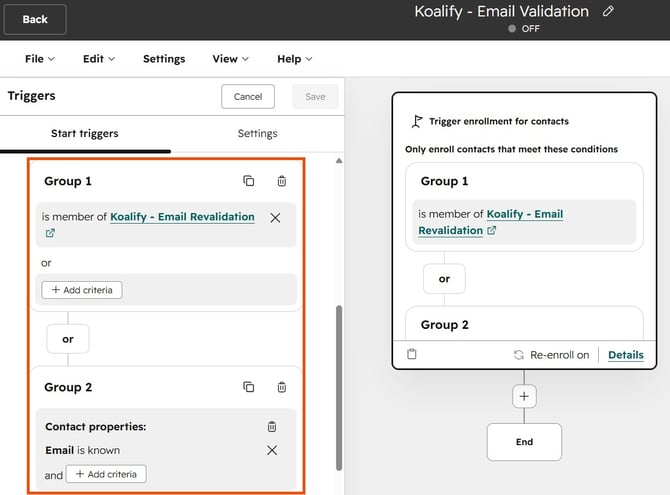Switch to the Start triggers tab
The image size is (670, 495).
point(85,133)
